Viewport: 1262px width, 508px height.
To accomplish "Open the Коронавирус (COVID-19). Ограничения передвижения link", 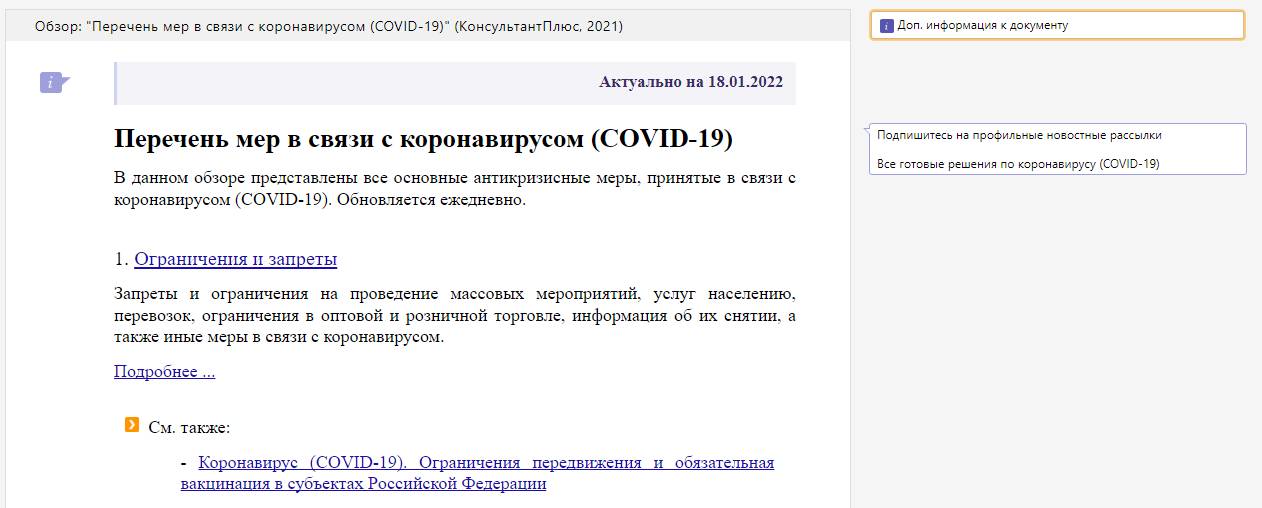I will (x=486, y=463).
